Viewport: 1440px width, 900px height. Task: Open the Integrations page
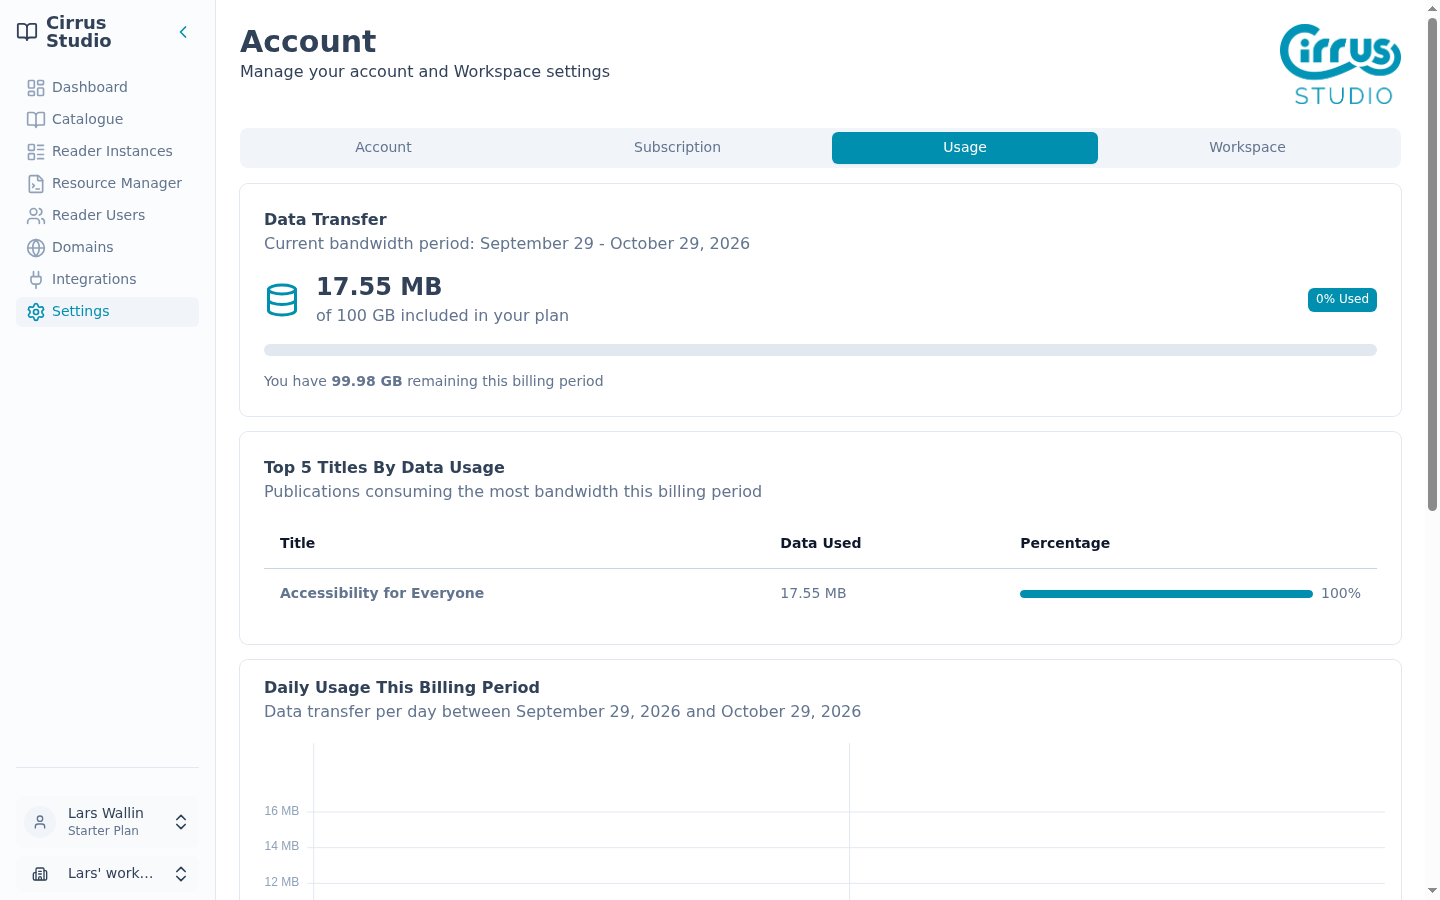tap(107, 280)
